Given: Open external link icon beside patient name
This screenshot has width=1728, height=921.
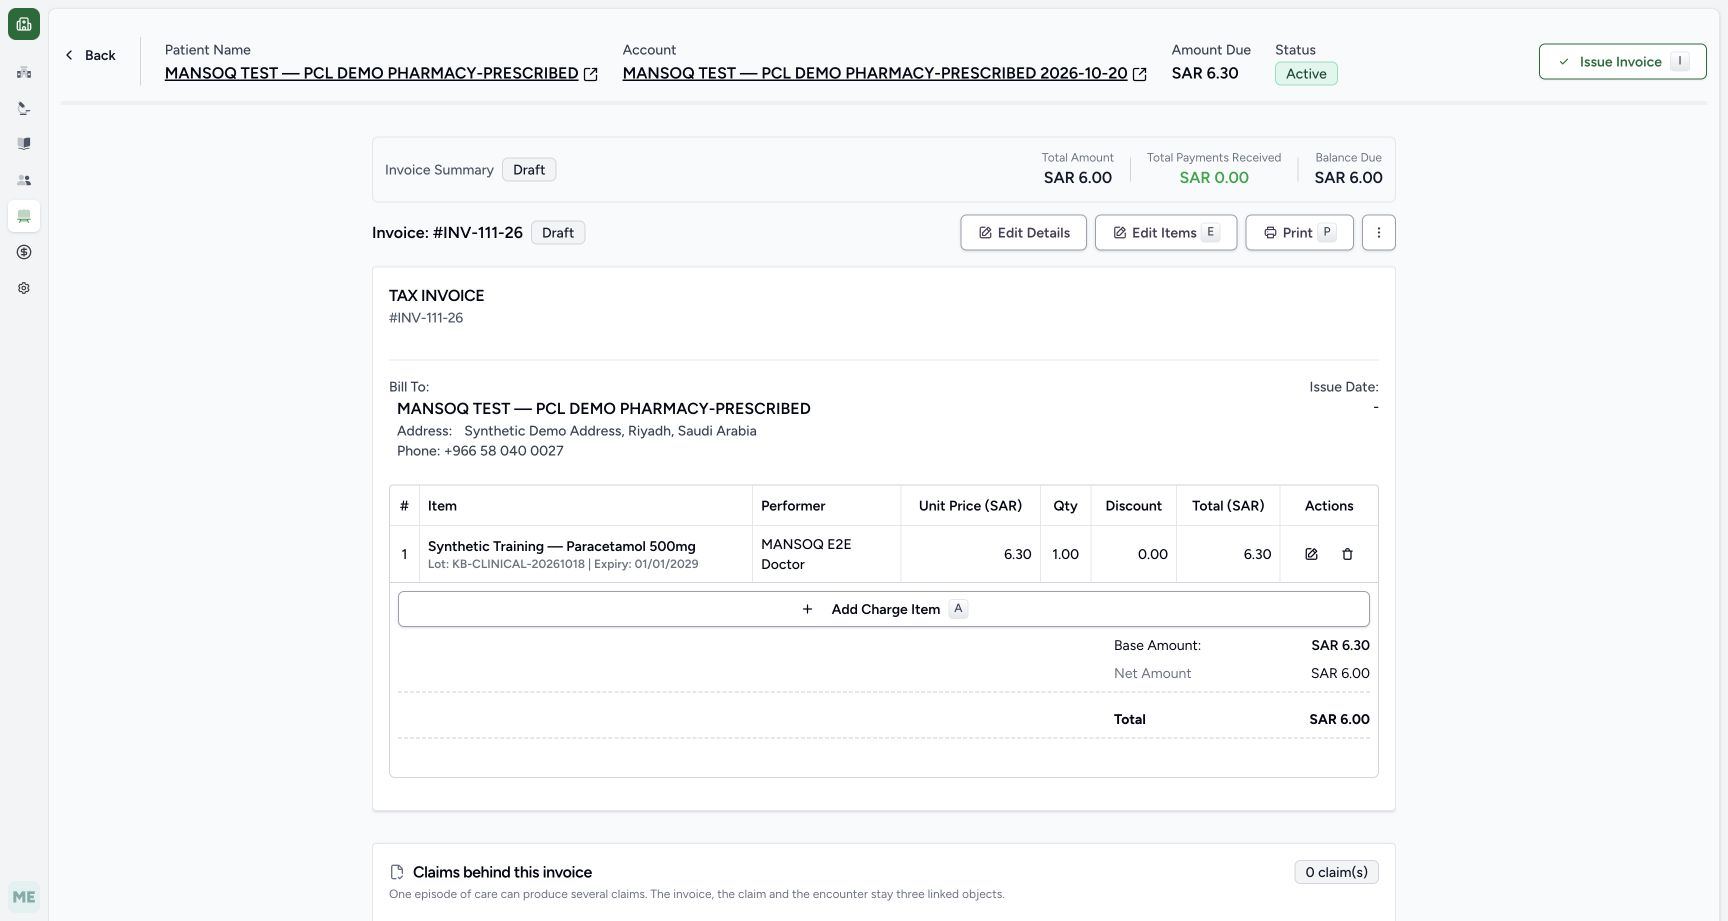Looking at the screenshot, I should click(591, 74).
